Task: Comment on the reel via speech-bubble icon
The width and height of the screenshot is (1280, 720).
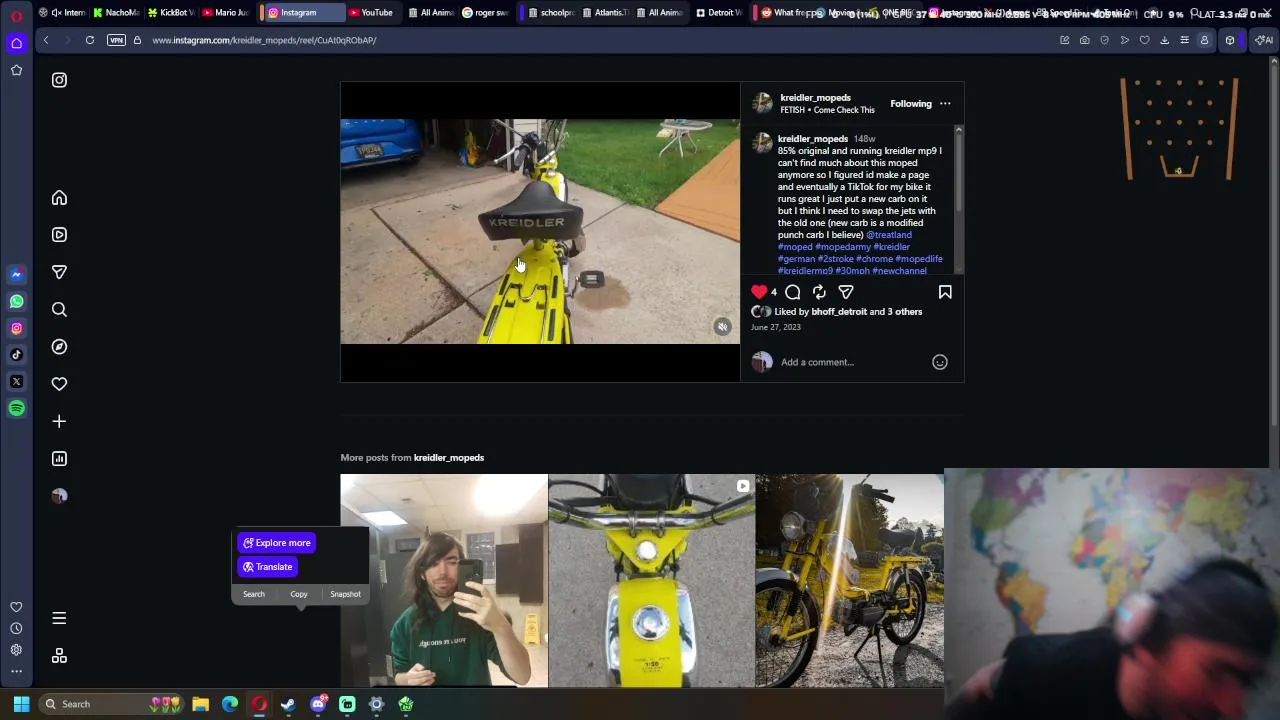Action: click(x=793, y=292)
